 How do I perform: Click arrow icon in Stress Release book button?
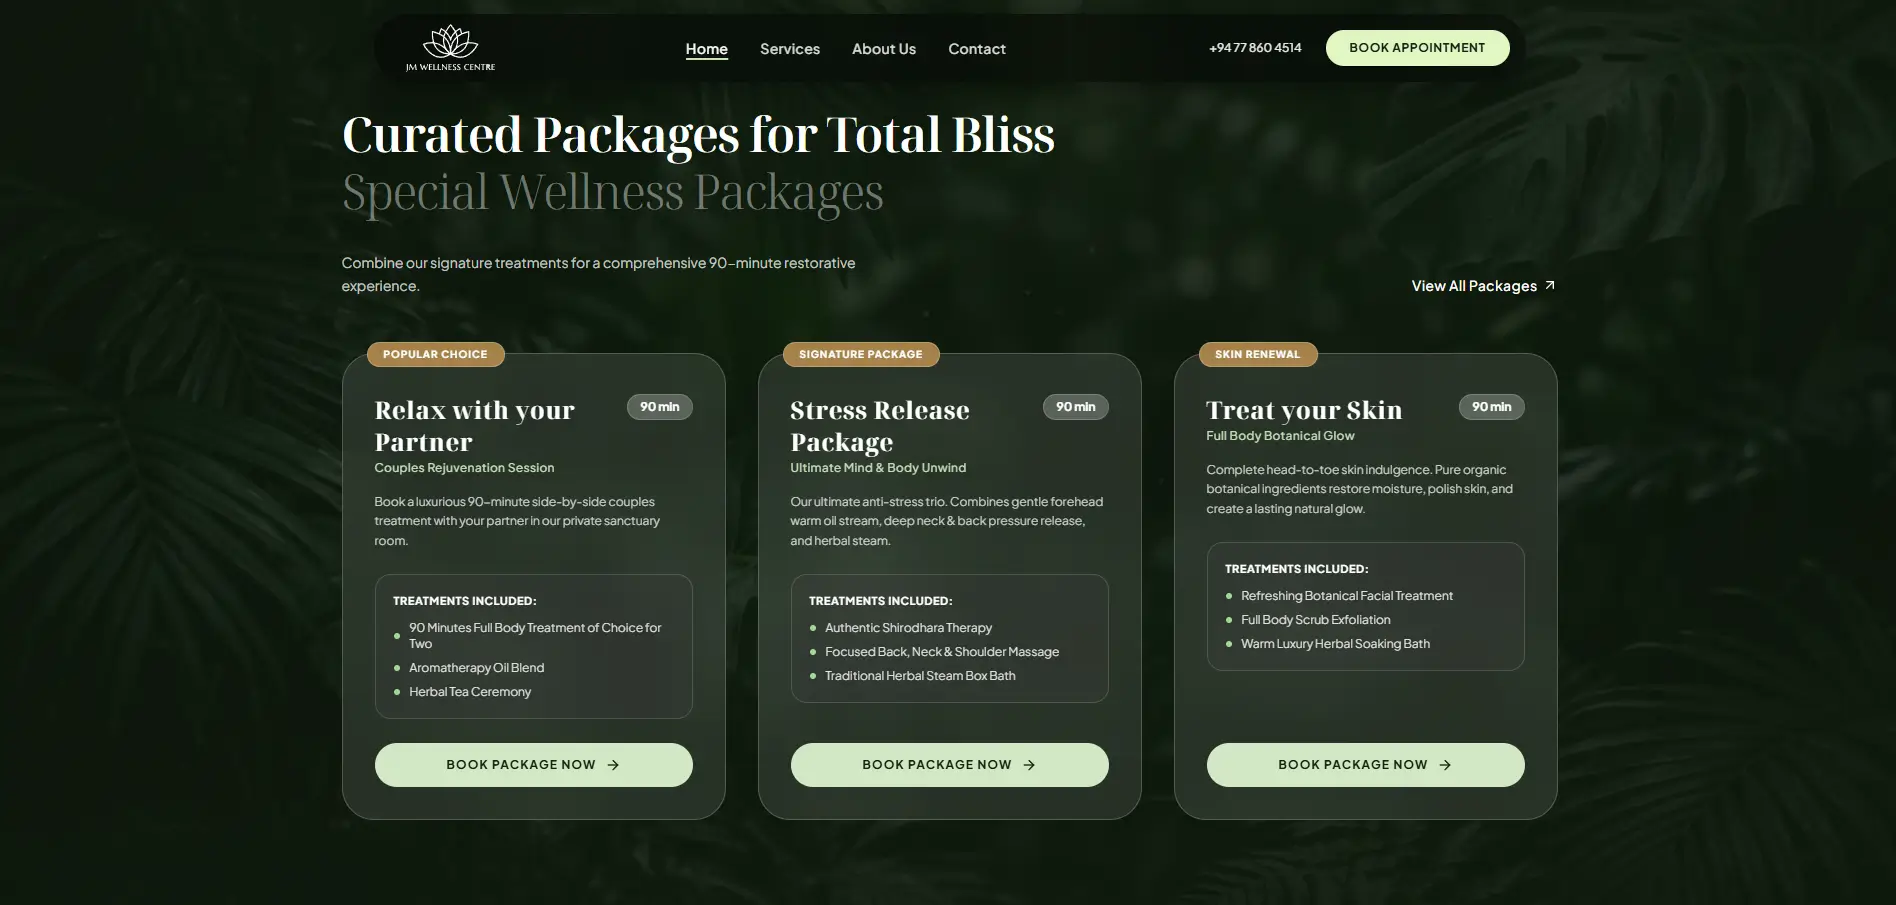(1029, 765)
